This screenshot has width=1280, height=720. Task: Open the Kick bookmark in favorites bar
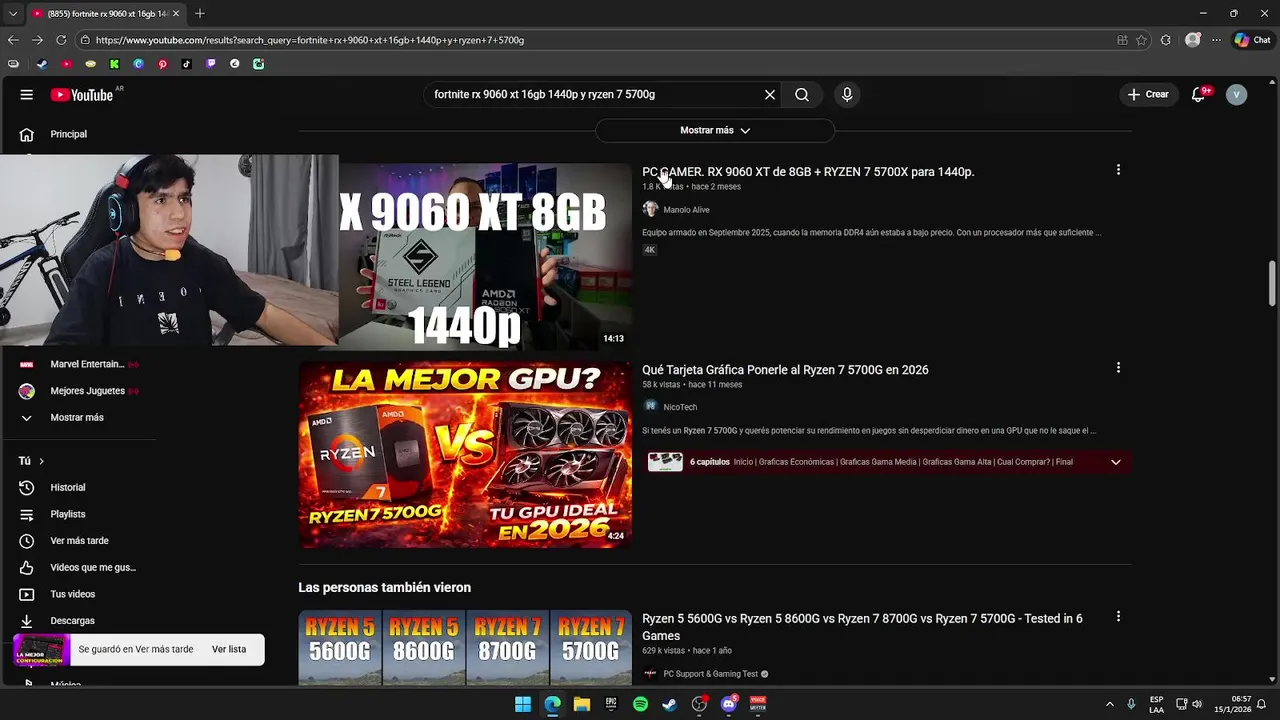click(x=114, y=64)
